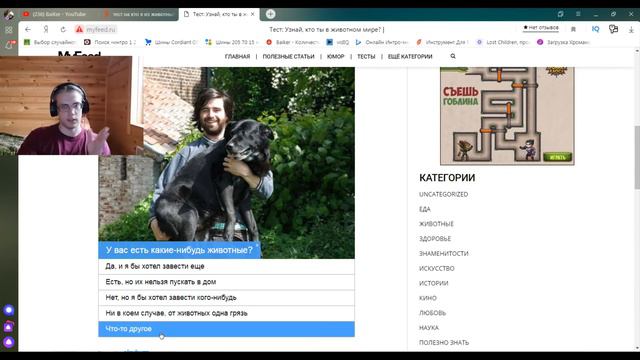Open the ЮМОР menu item
Image resolution: width=640 pixels, height=360 pixels.
coord(336,57)
